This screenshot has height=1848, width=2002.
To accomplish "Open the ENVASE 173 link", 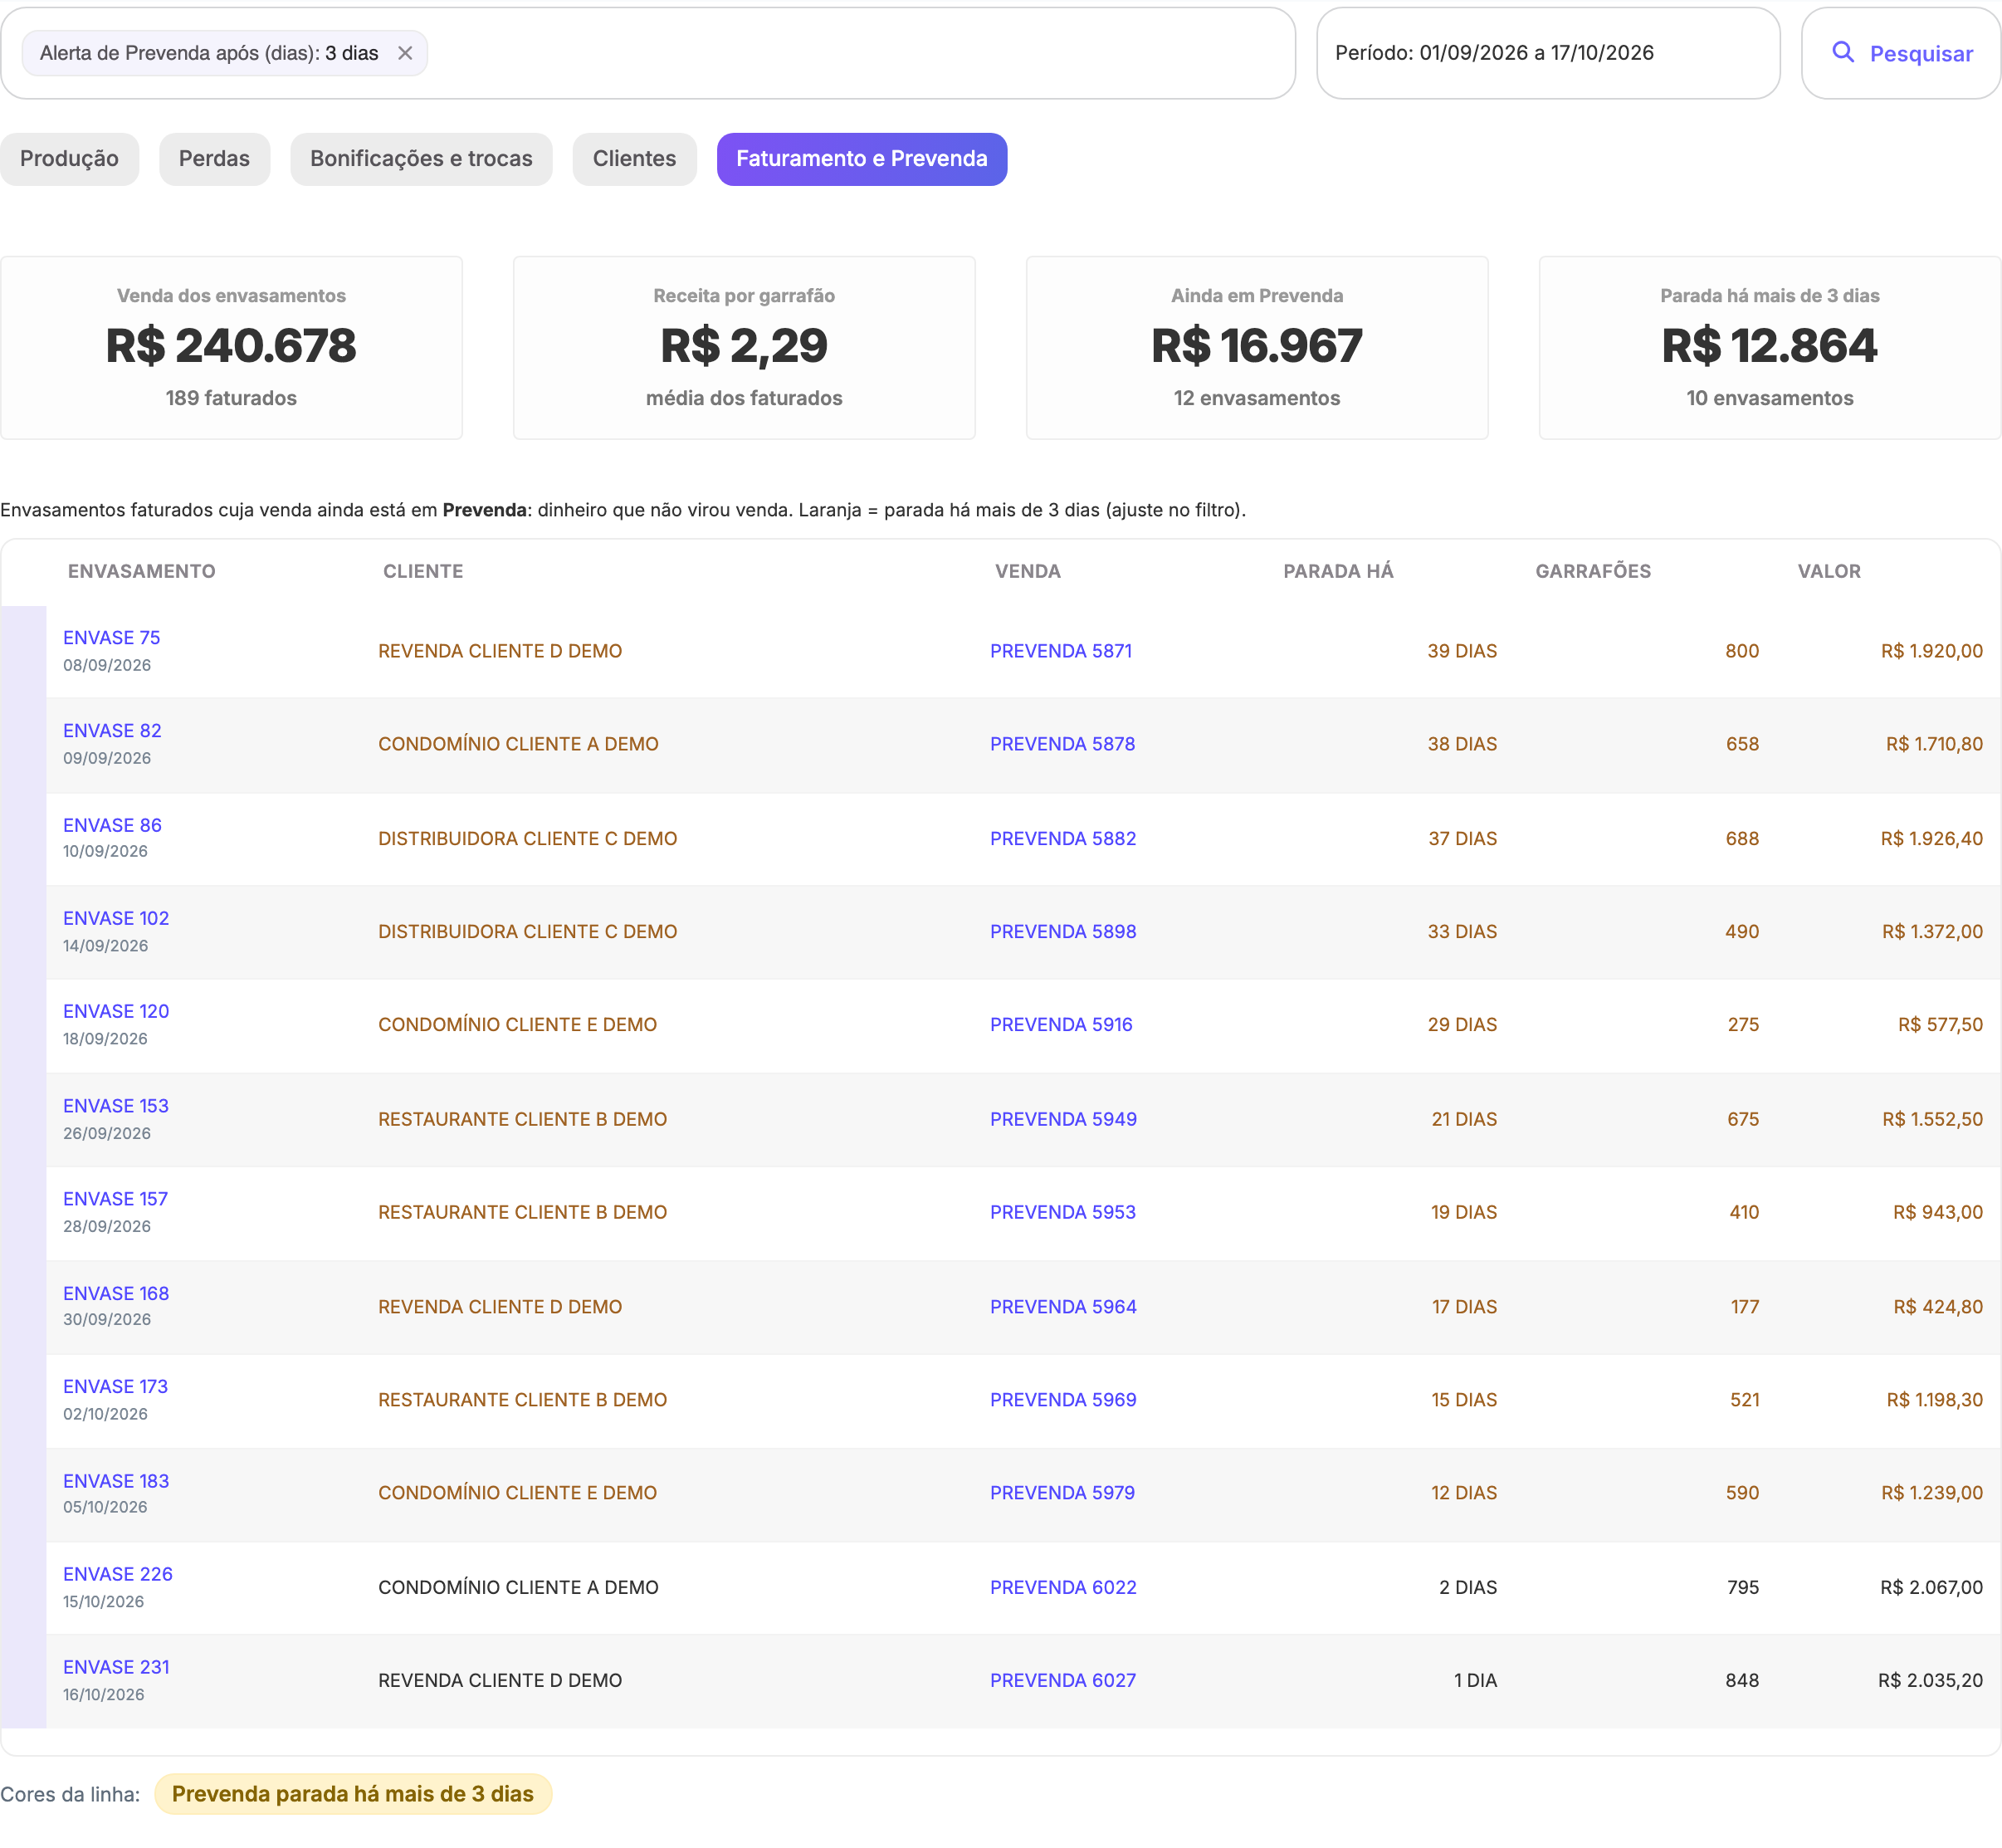I will coord(115,1386).
